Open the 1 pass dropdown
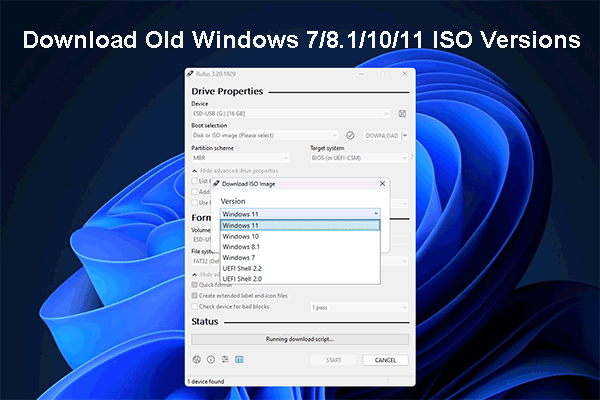The height and width of the screenshot is (400, 600). [359, 307]
